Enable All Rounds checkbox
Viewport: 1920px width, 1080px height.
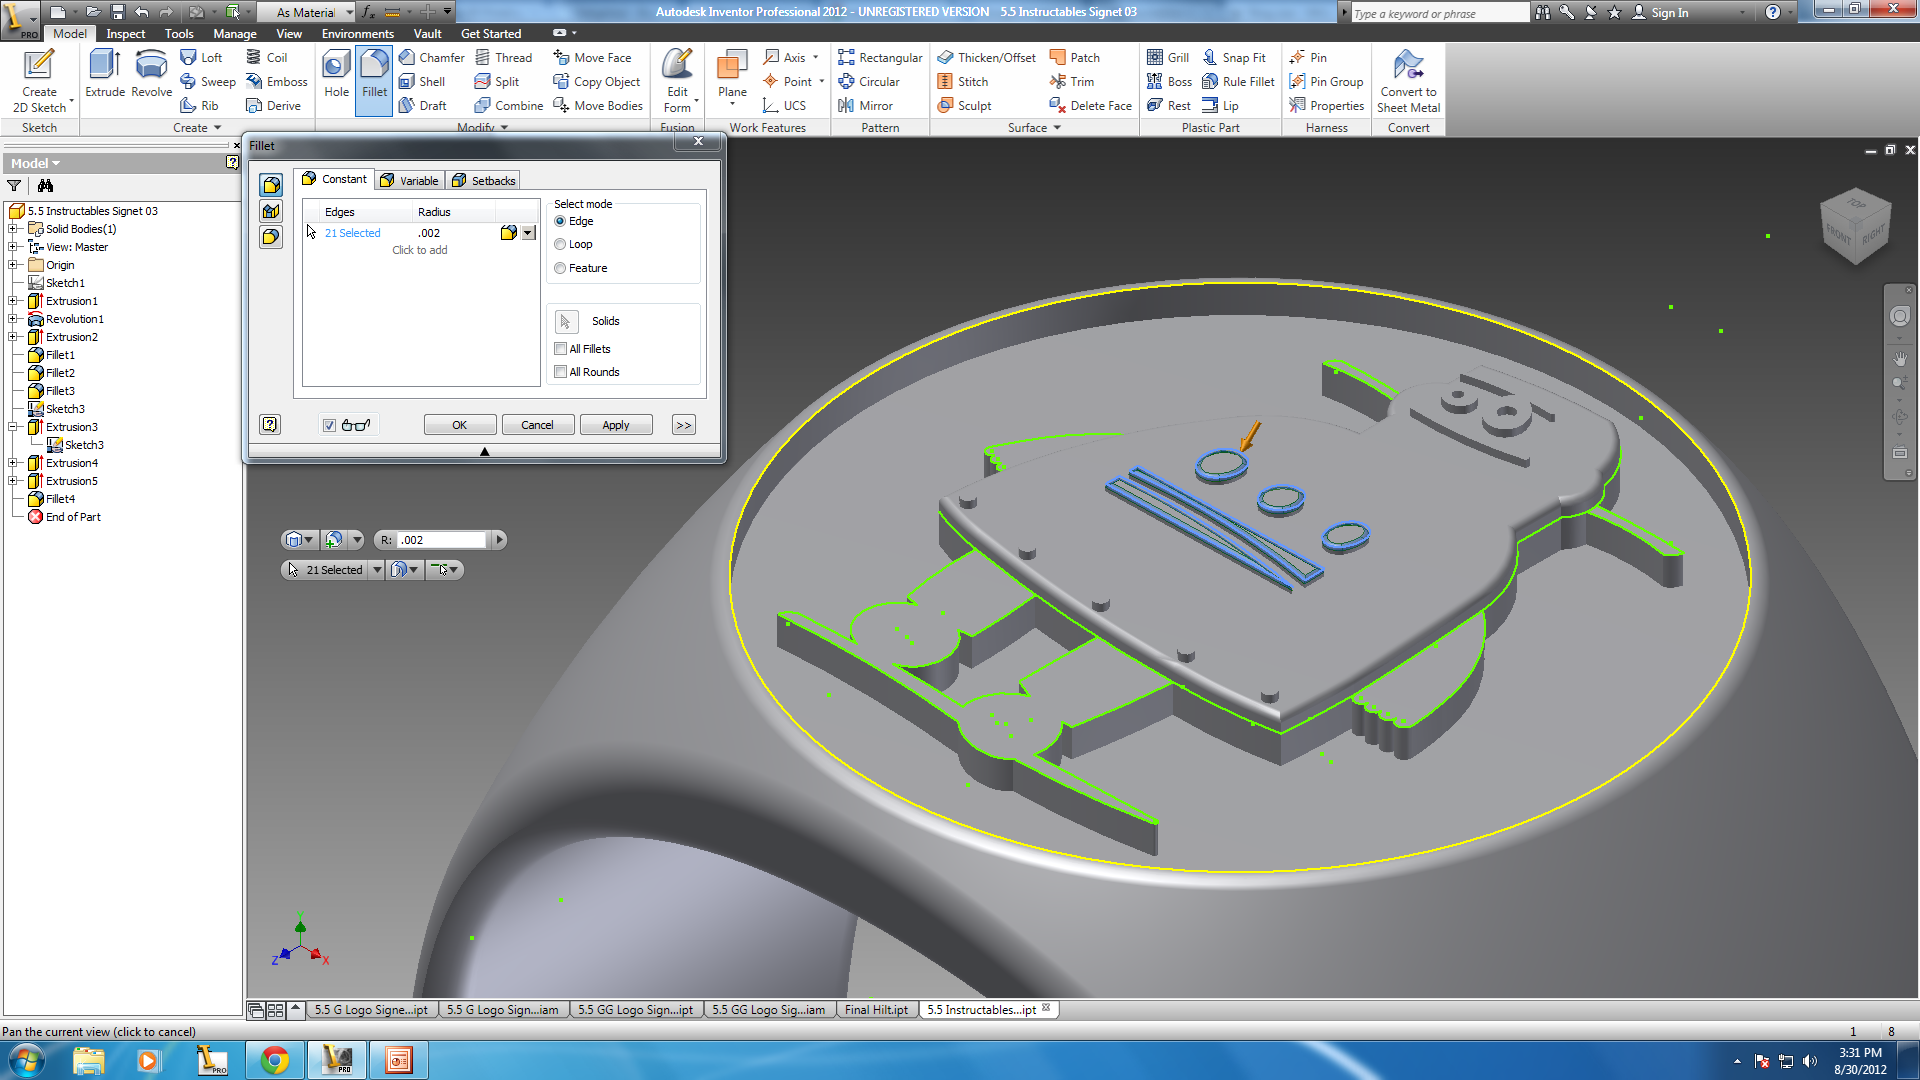pyautogui.click(x=561, y=372)
